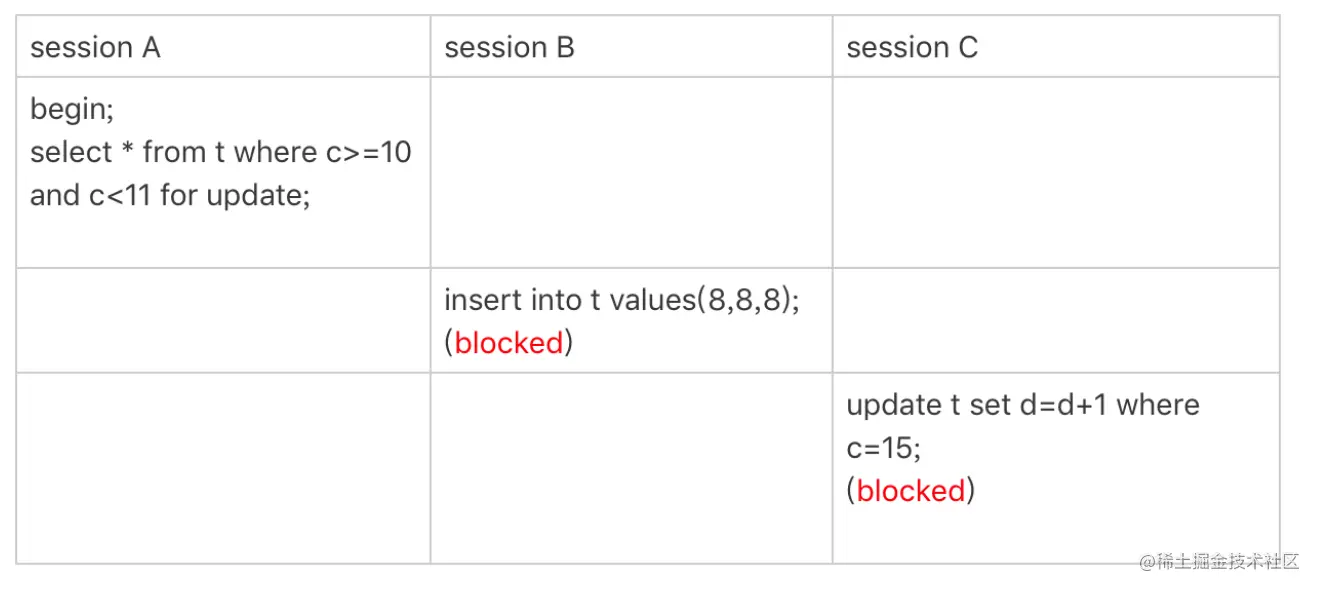Click the "@" symbol in the watermark
Image resolution: width=1318 pixels, height=590 pixels.
point(1147,561)
